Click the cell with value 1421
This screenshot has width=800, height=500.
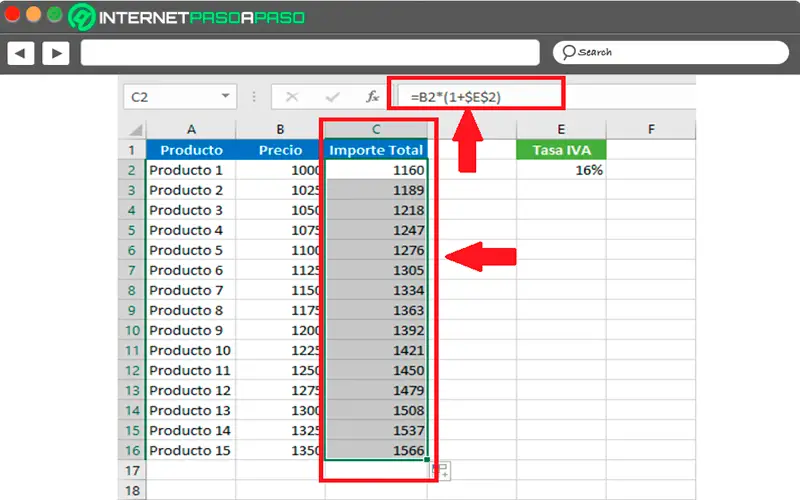[x=376, y=351]
